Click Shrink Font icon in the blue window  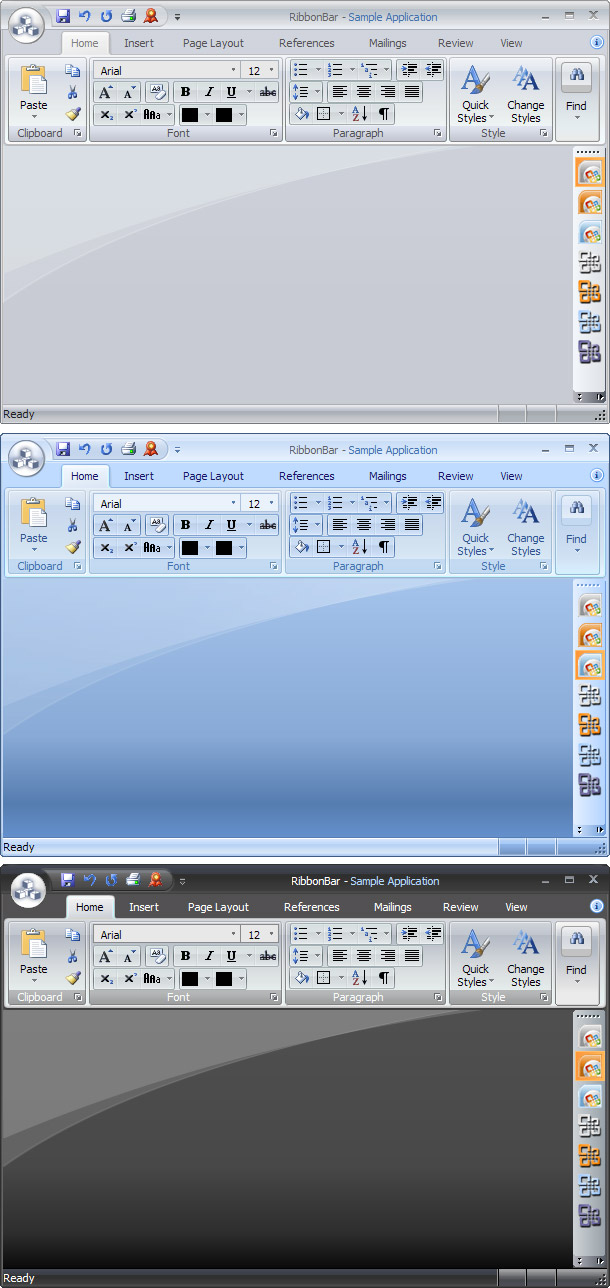click(x=130, y=525)
